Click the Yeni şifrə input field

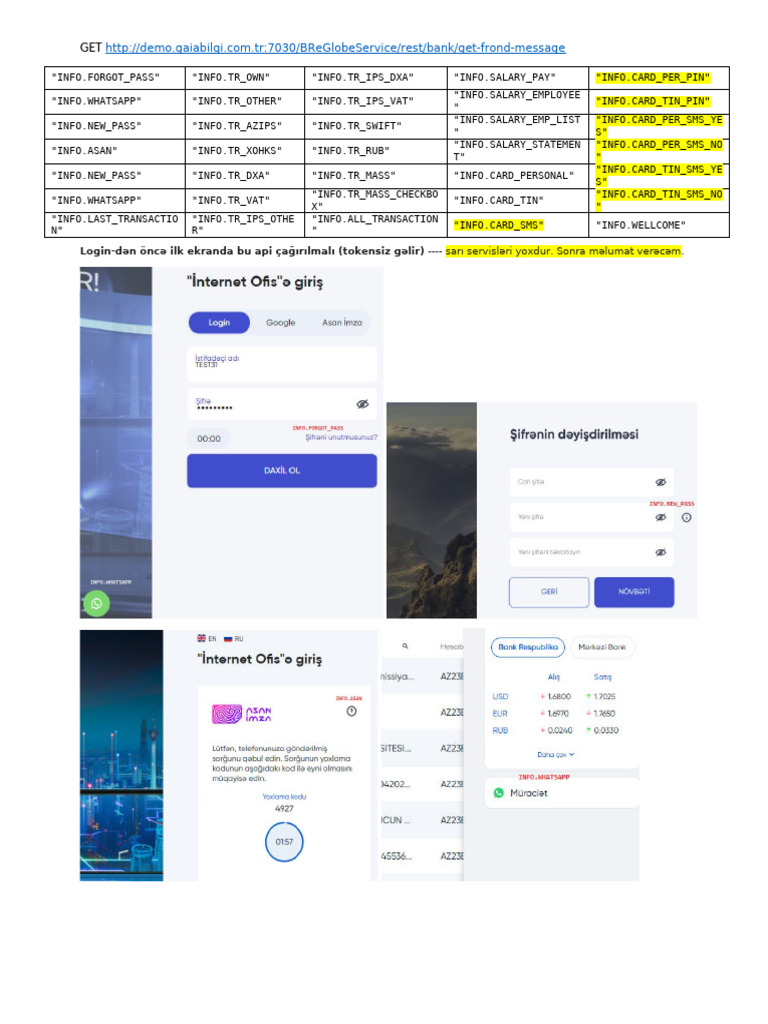point(592,517)
